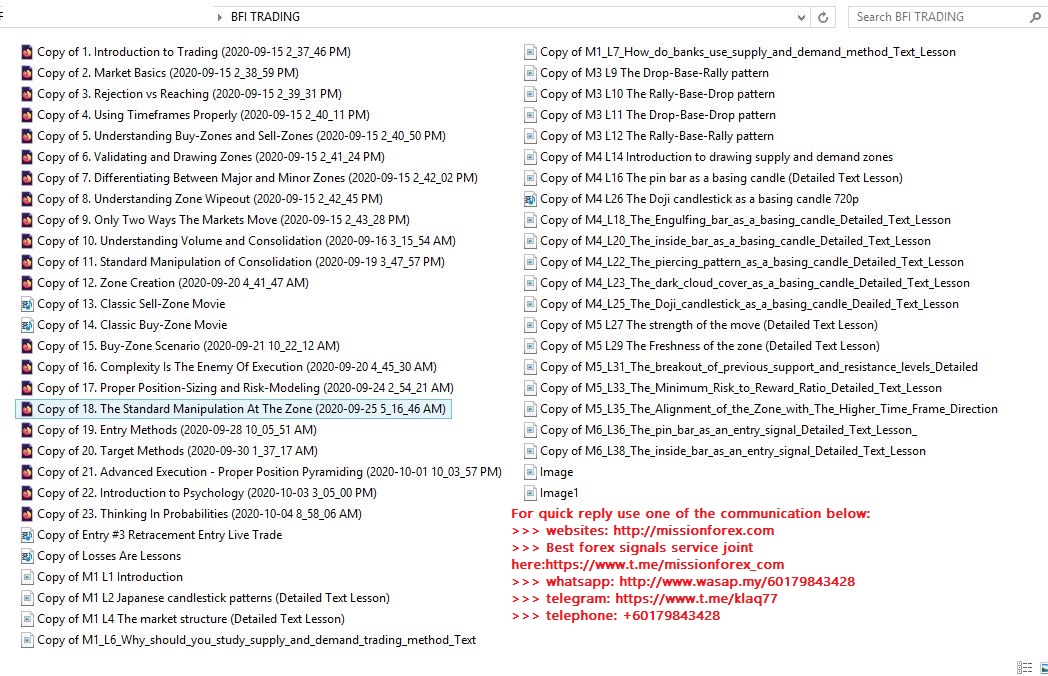Click the icon next to 'Copy of 3. Rejection vs Reaching'
Viewport: 1048px width, 676px height.
pos(27,94)
